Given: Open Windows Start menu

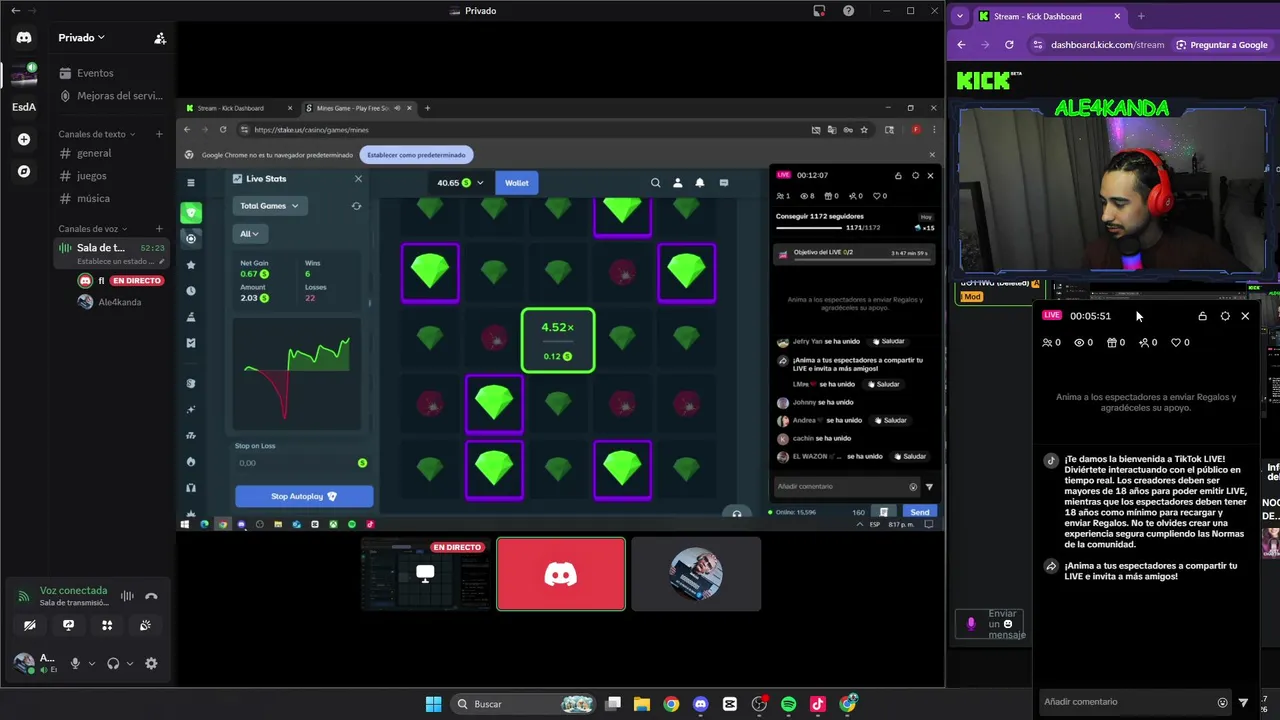Looking at the screenshot, I should pos(433,704).
